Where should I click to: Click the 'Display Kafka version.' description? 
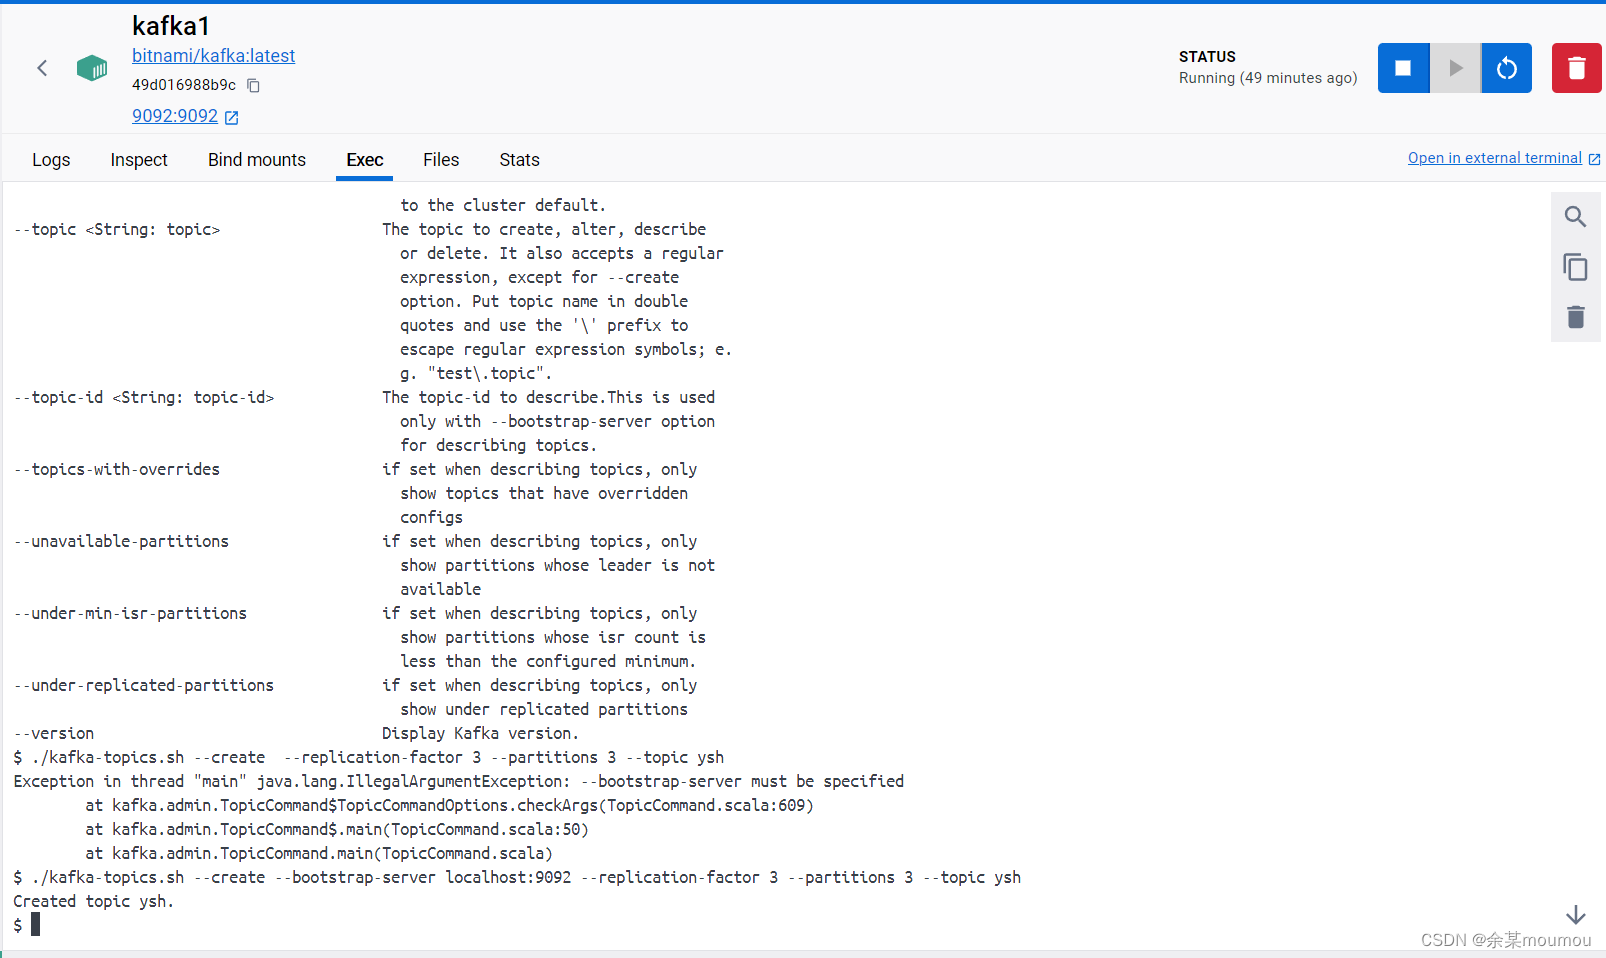pyautogui.click(x=480, y=733)
